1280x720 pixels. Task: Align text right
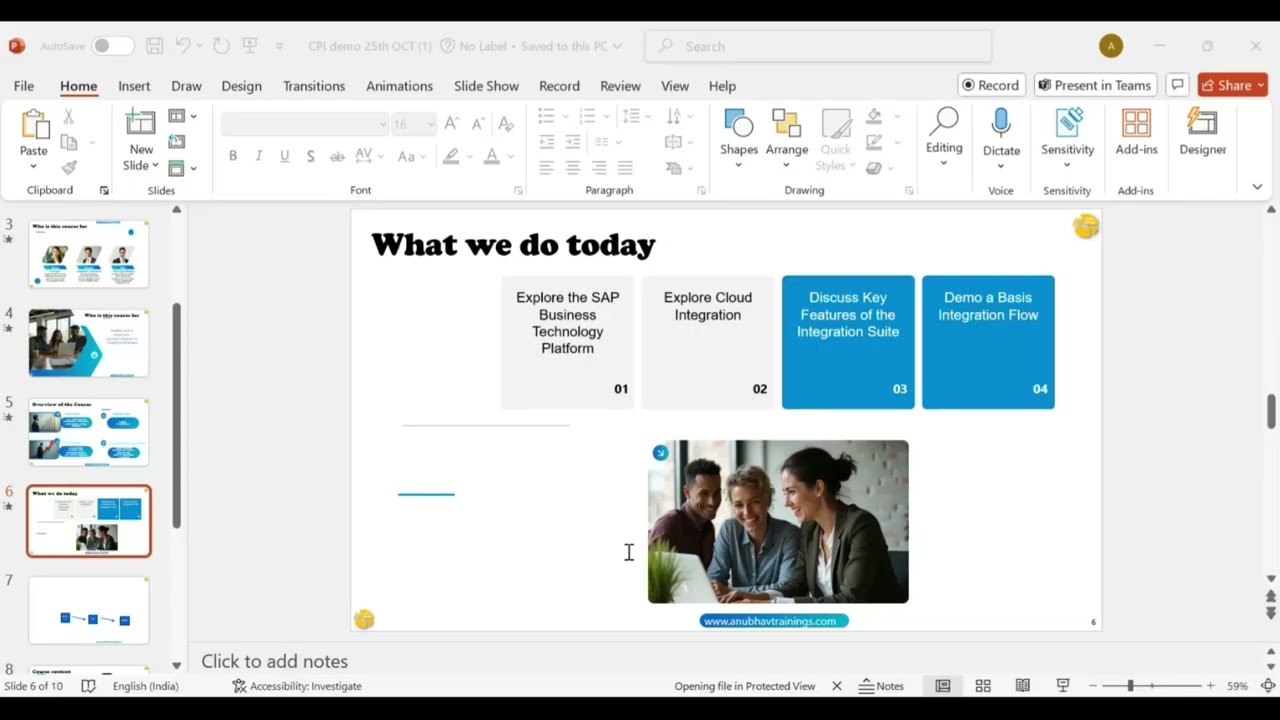(599, 168)
